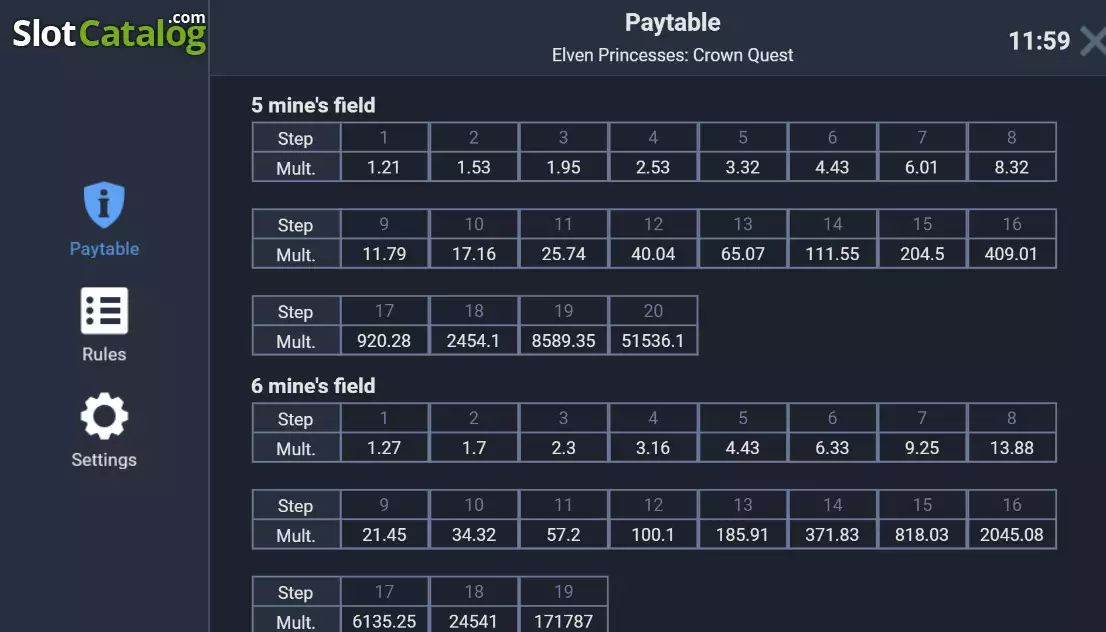Select the Settings label in the sidebar
The width and height of the screenshot is (1106, 632).
(104, 460)
